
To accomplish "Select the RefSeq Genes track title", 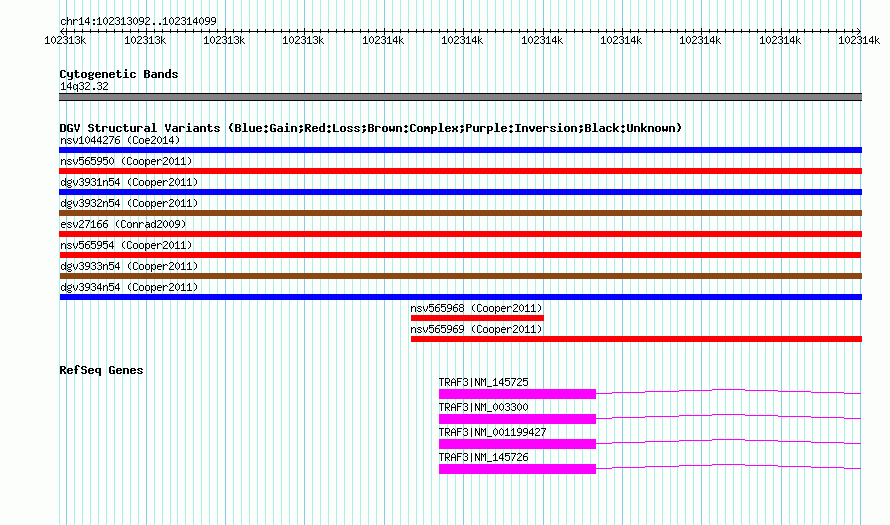I will (101, 370).
